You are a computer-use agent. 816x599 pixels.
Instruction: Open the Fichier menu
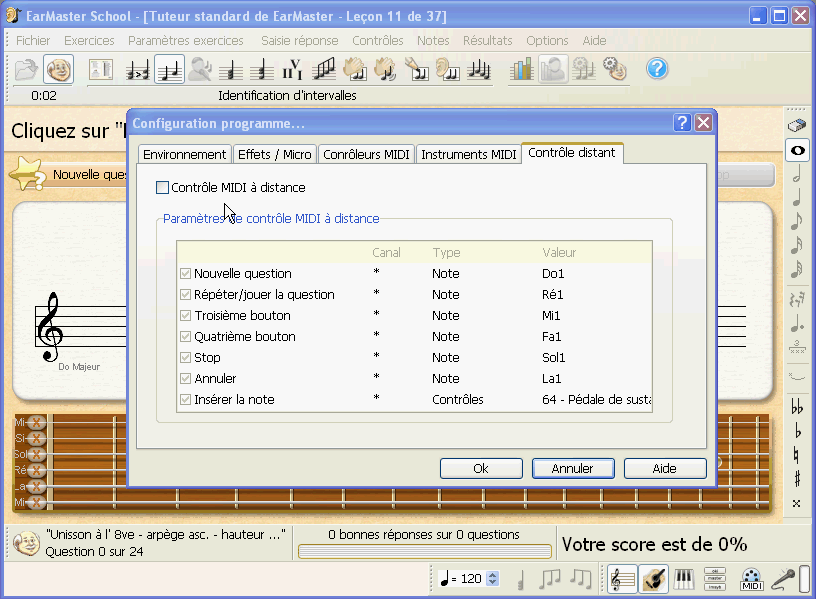click(33, 41)
